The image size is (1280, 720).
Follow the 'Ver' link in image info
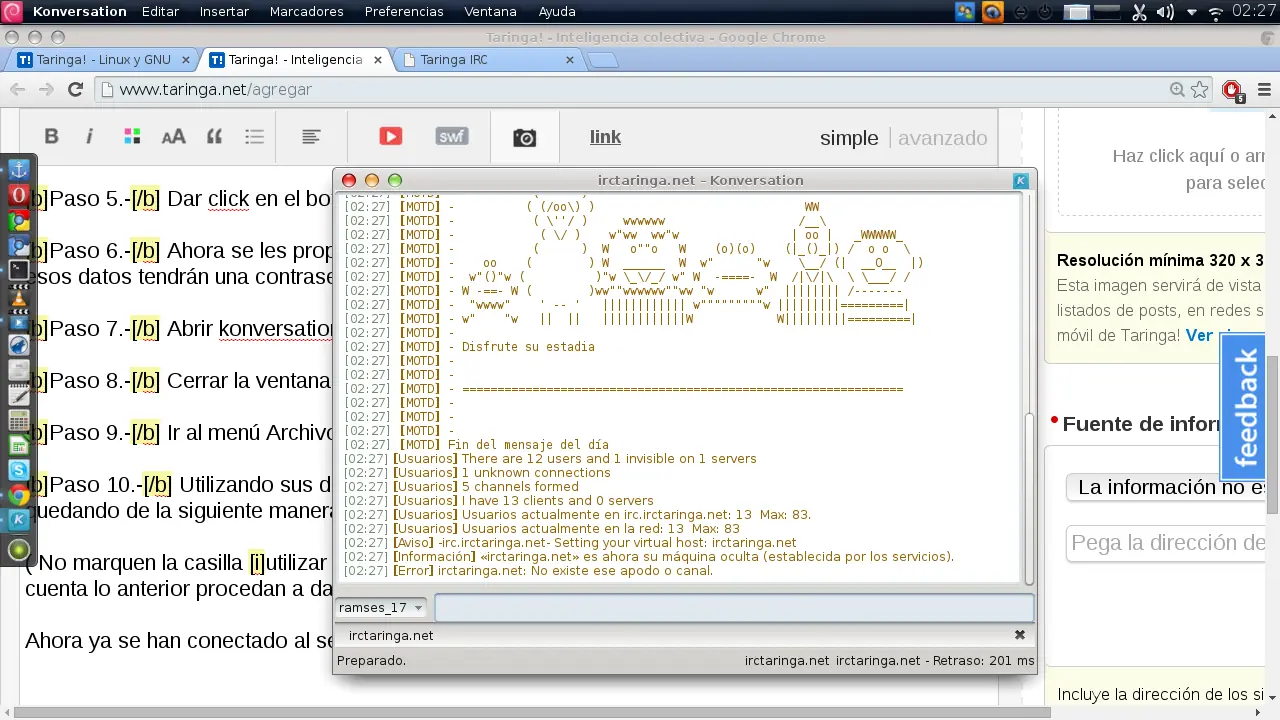(x=1198, y=335)
